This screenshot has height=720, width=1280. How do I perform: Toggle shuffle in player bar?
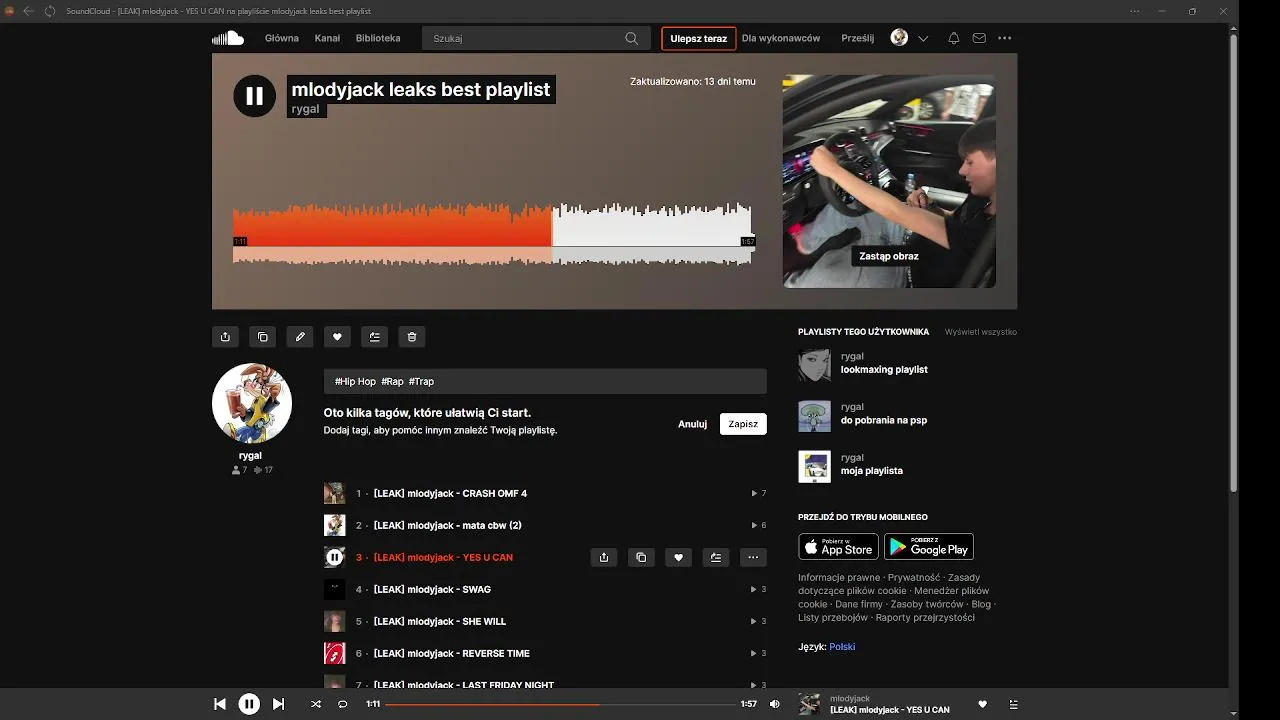click(316, 704)
